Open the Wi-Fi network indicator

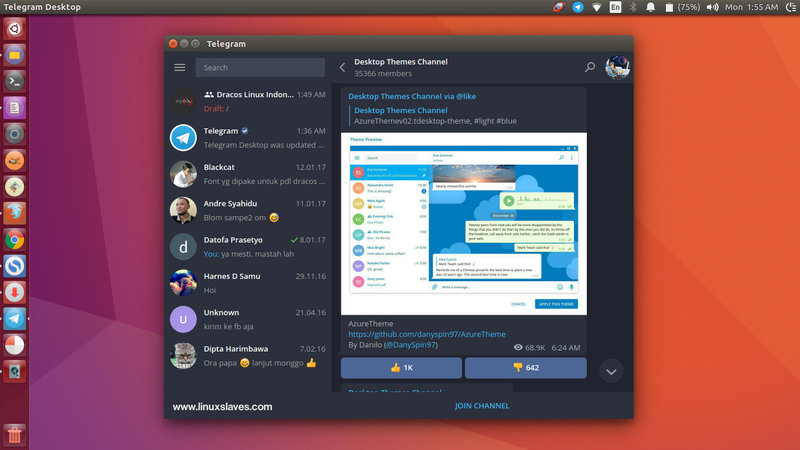tap(596, 7)
